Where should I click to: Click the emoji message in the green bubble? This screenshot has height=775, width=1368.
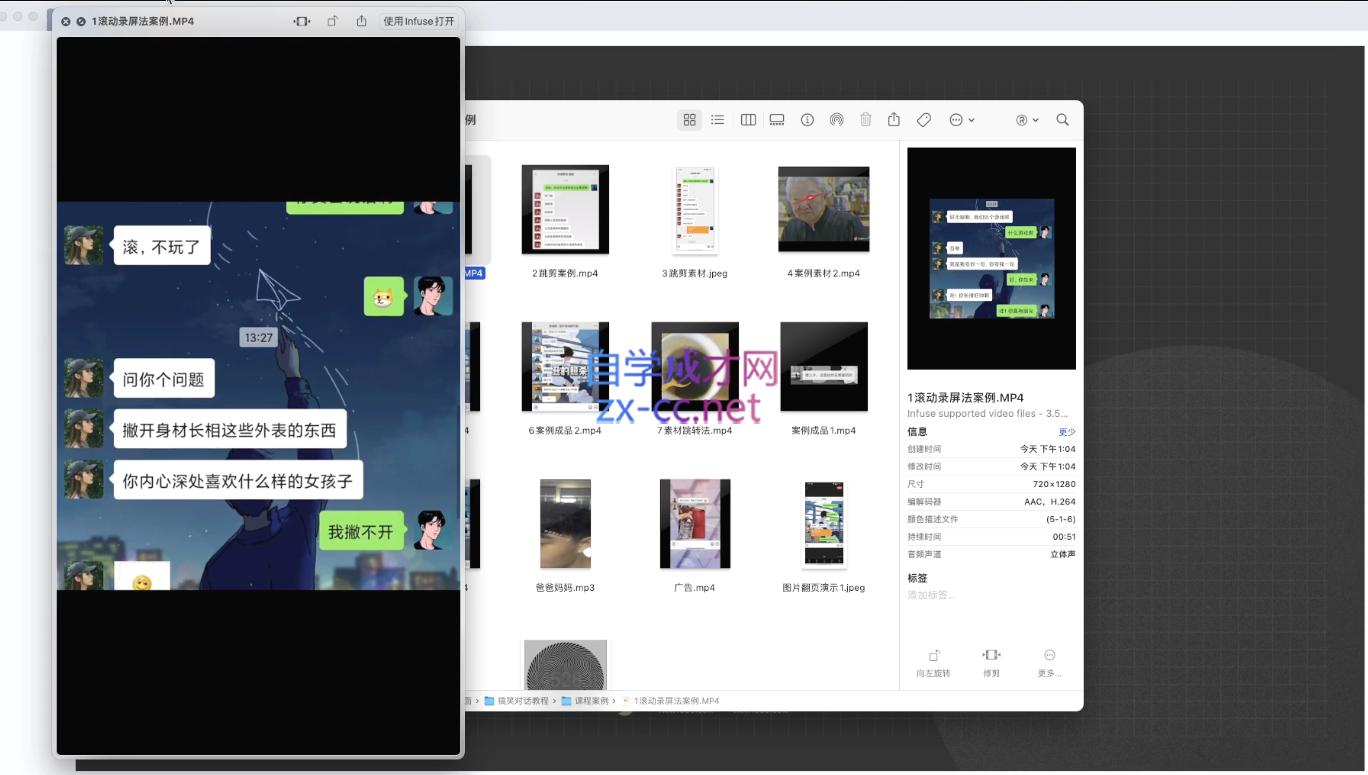(x=383, y=297)
